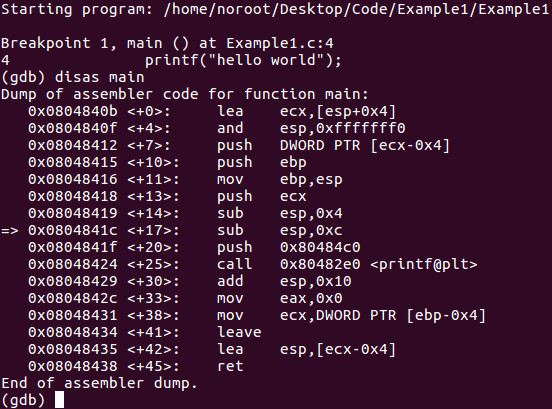Click the operand 0xfffffff0
Viewport: 552px width, 409px height.
click(x=360, y=128)
